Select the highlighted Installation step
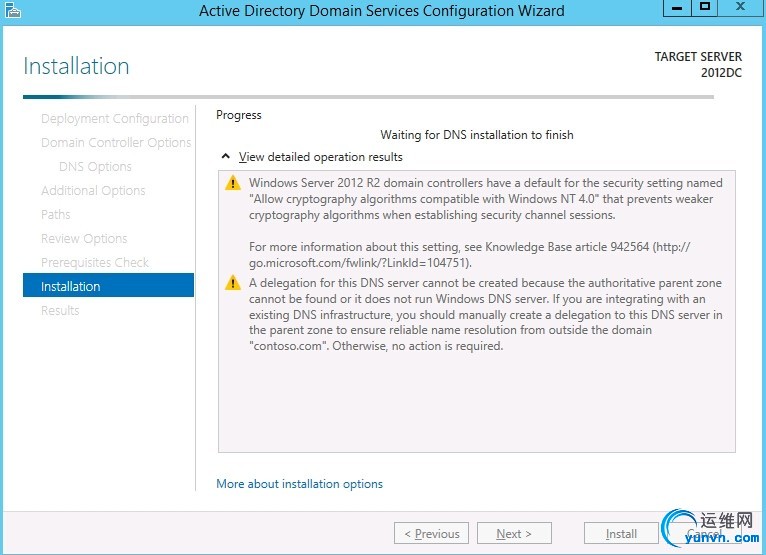Viewport: 766px width, 555px height. click(108, 287)
